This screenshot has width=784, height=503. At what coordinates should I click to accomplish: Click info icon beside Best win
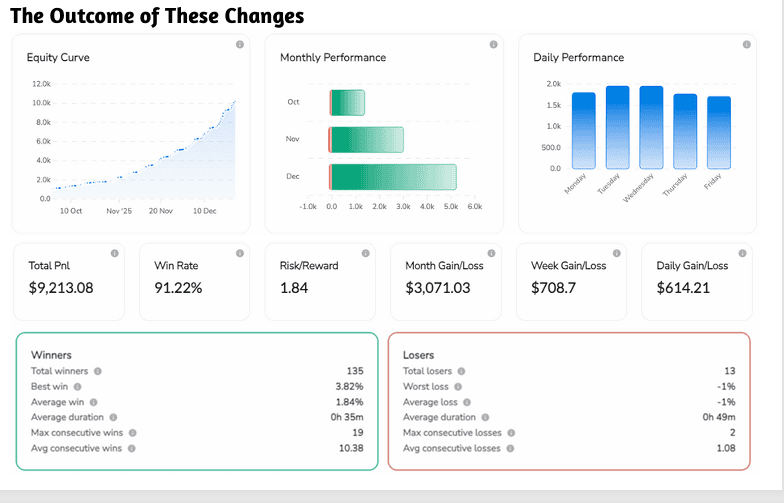(78, 386)
